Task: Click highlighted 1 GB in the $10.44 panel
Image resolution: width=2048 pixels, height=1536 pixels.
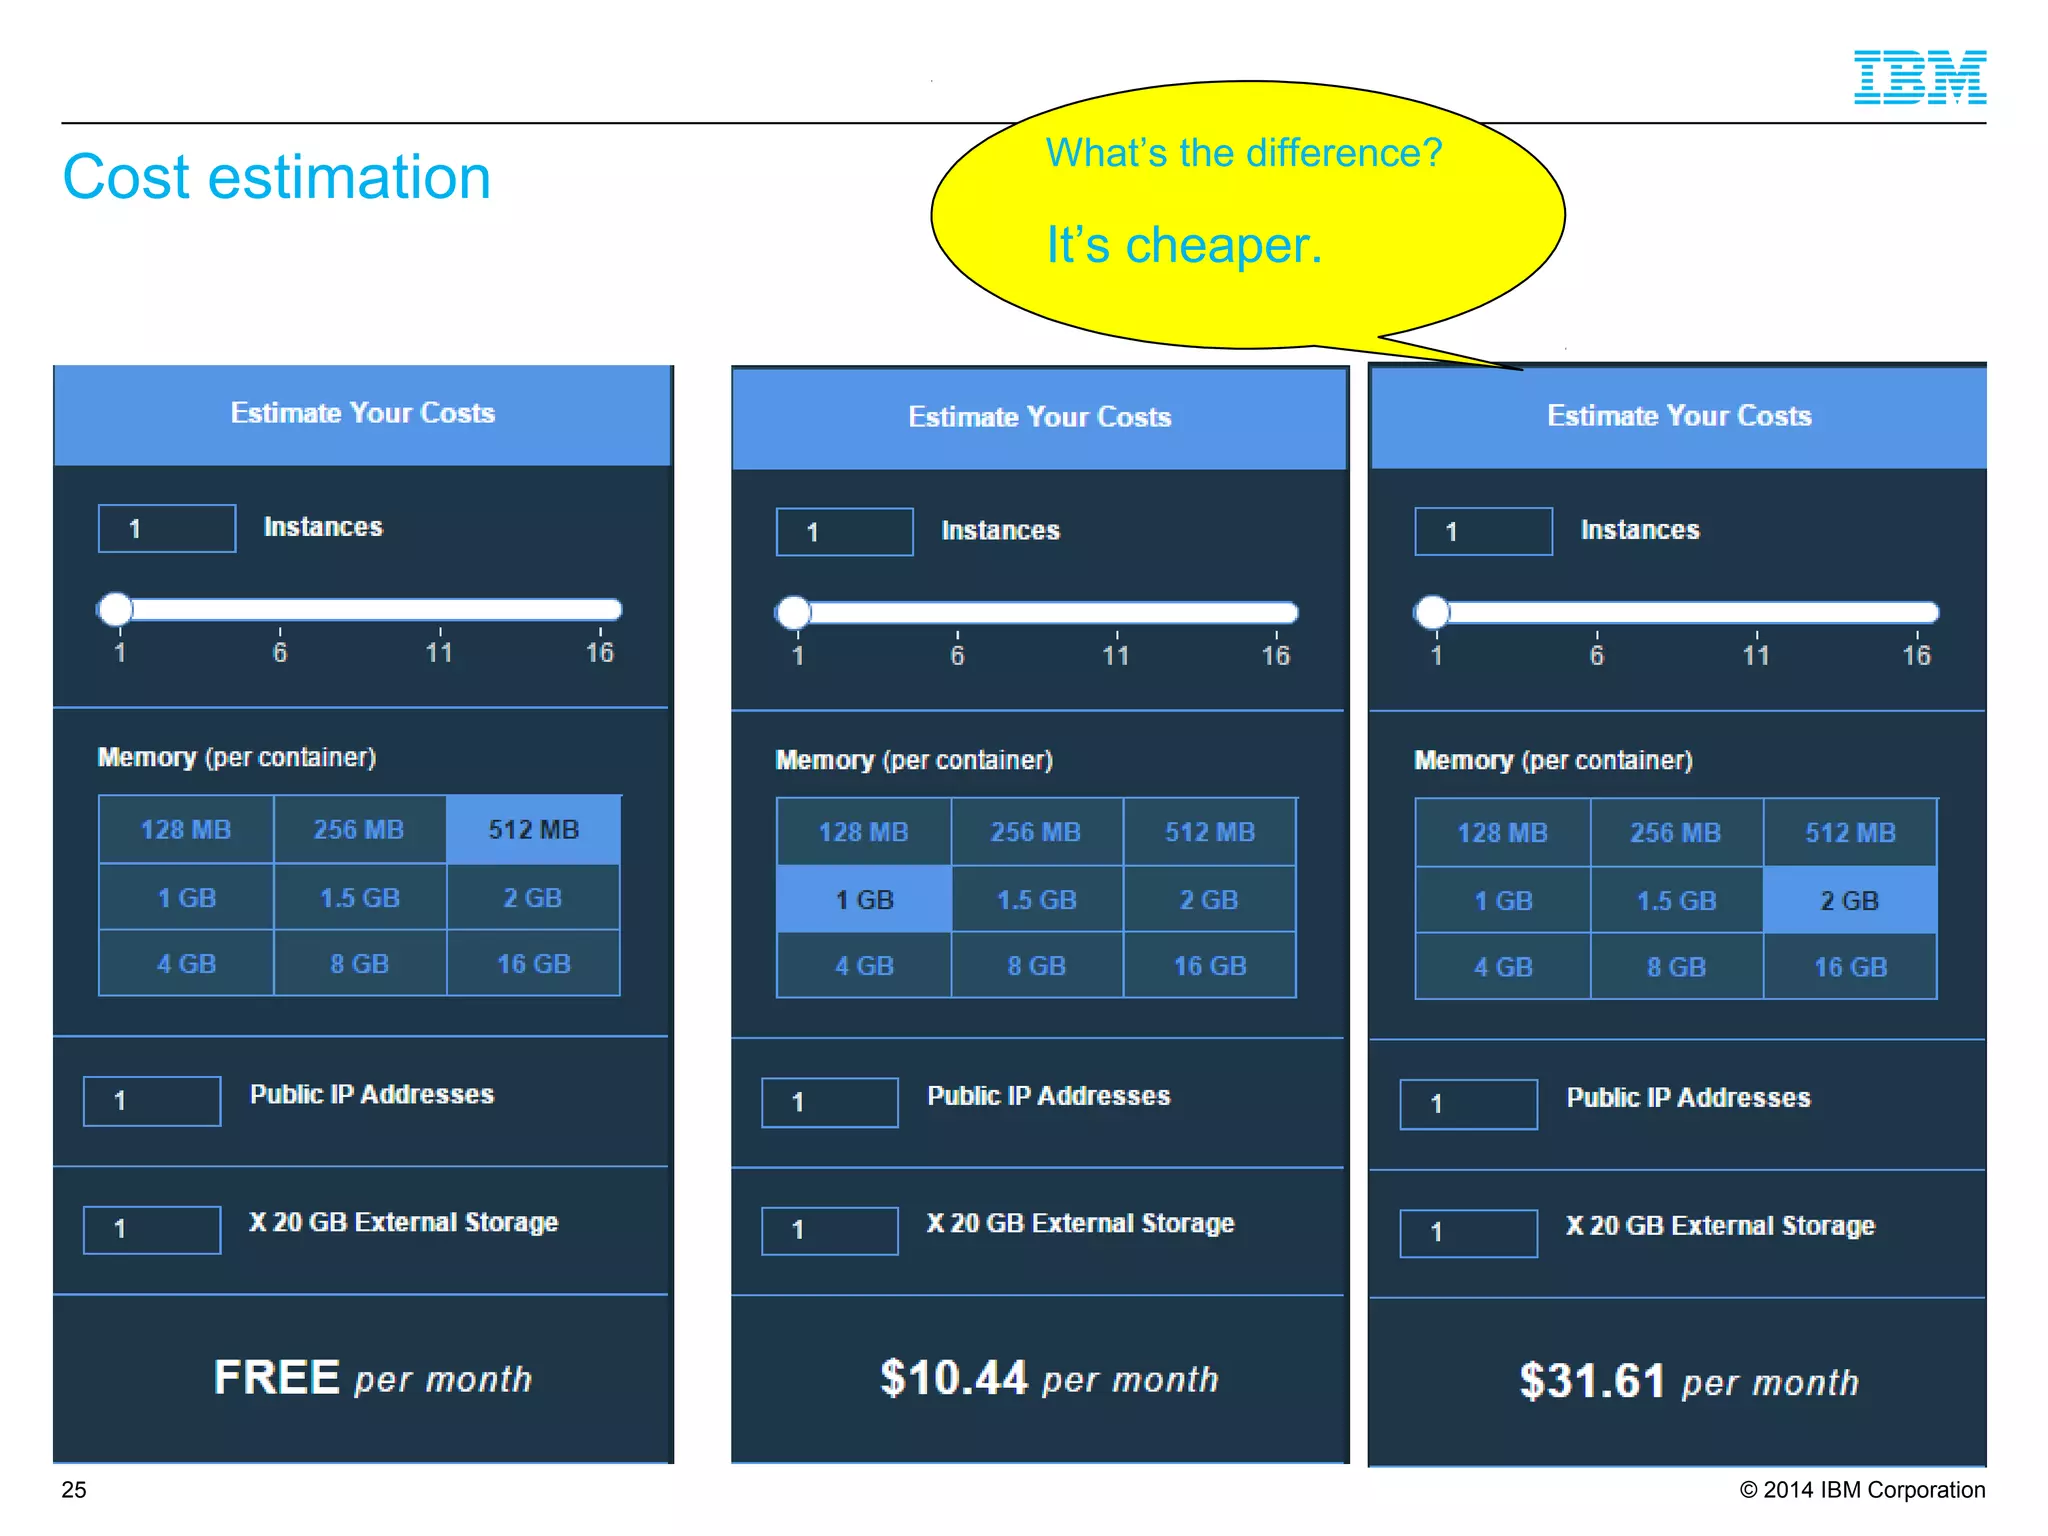Action: [864, 900]
